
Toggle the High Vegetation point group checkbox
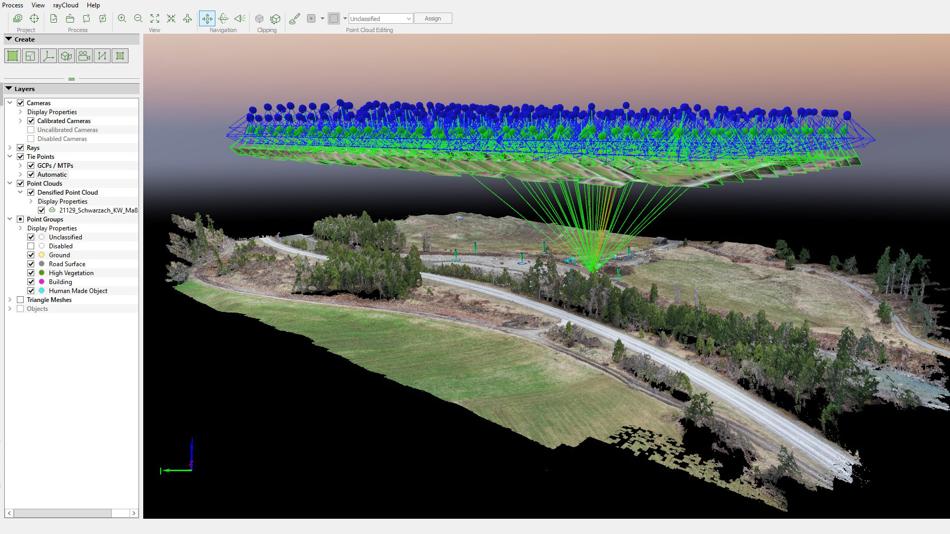coord(31,273)
